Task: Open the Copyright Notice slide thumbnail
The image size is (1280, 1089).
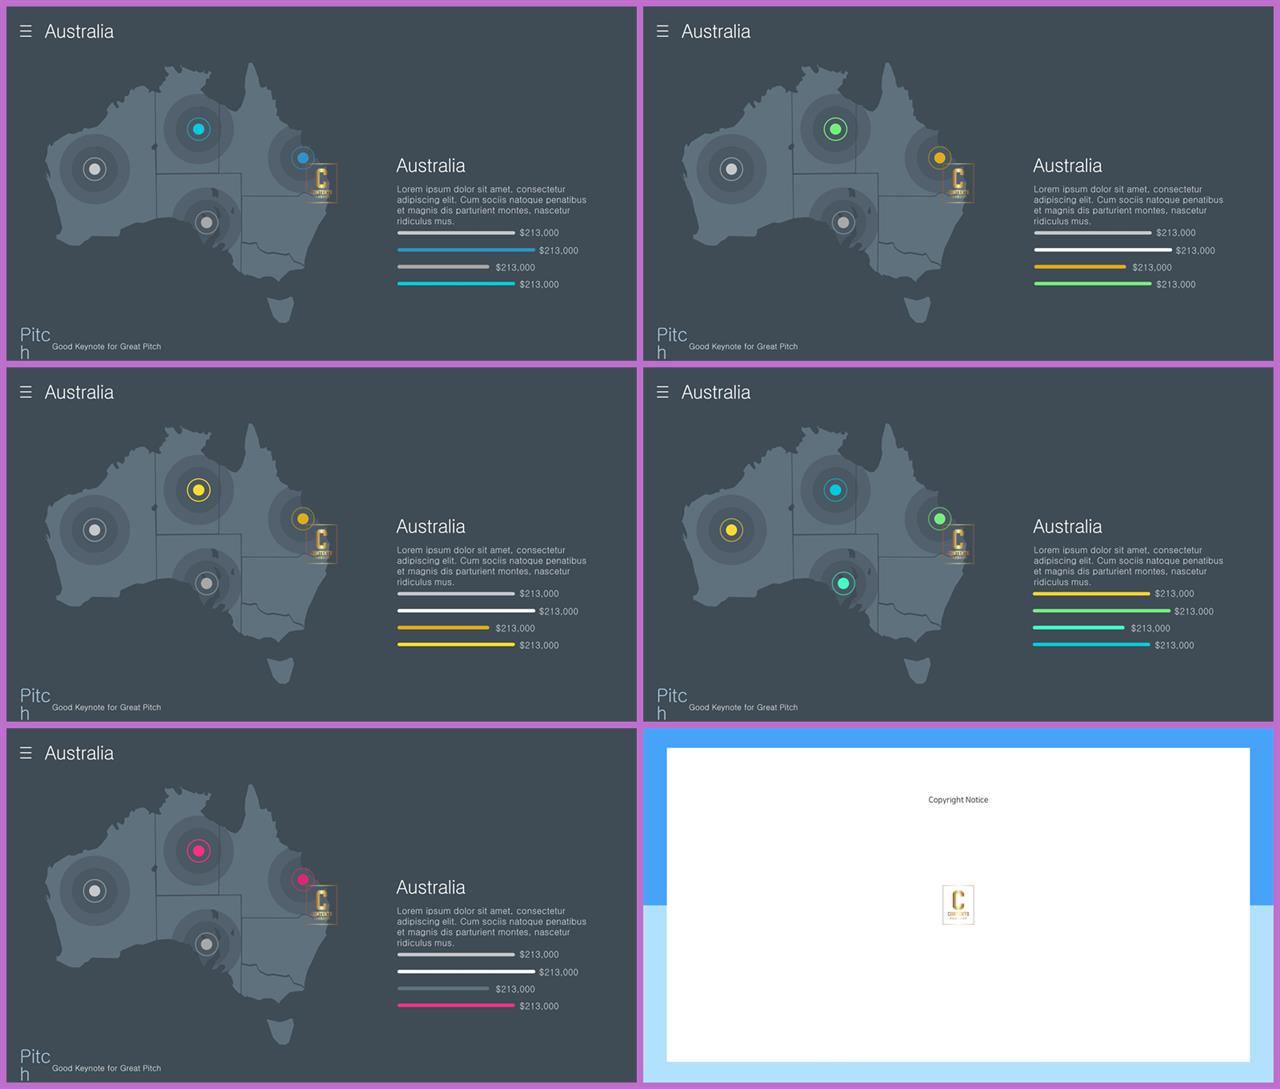Action: pos(958,905)
